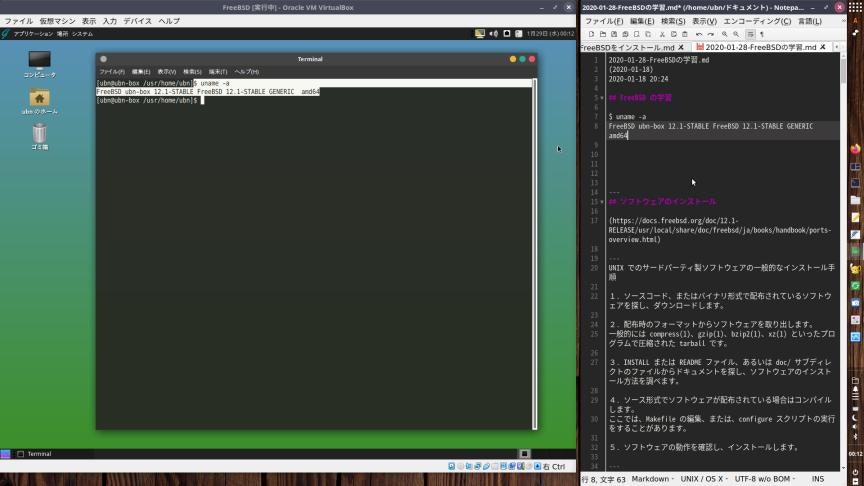Image resolution: width=864 pixels, height=486 pixels.
Task: Click the docs.freebsd.org URL in the editor
Action: pos(720,230)
